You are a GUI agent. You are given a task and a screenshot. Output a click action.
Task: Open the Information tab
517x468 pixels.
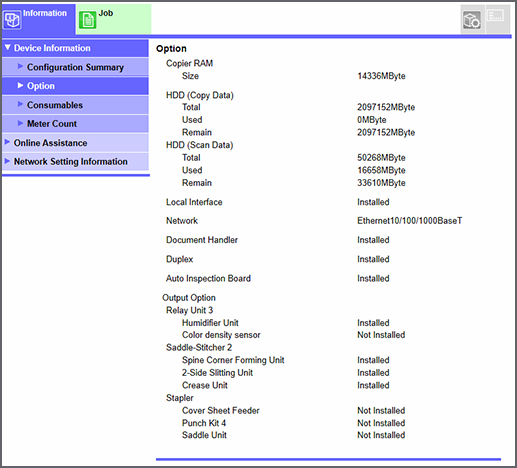tap(38, 19)
